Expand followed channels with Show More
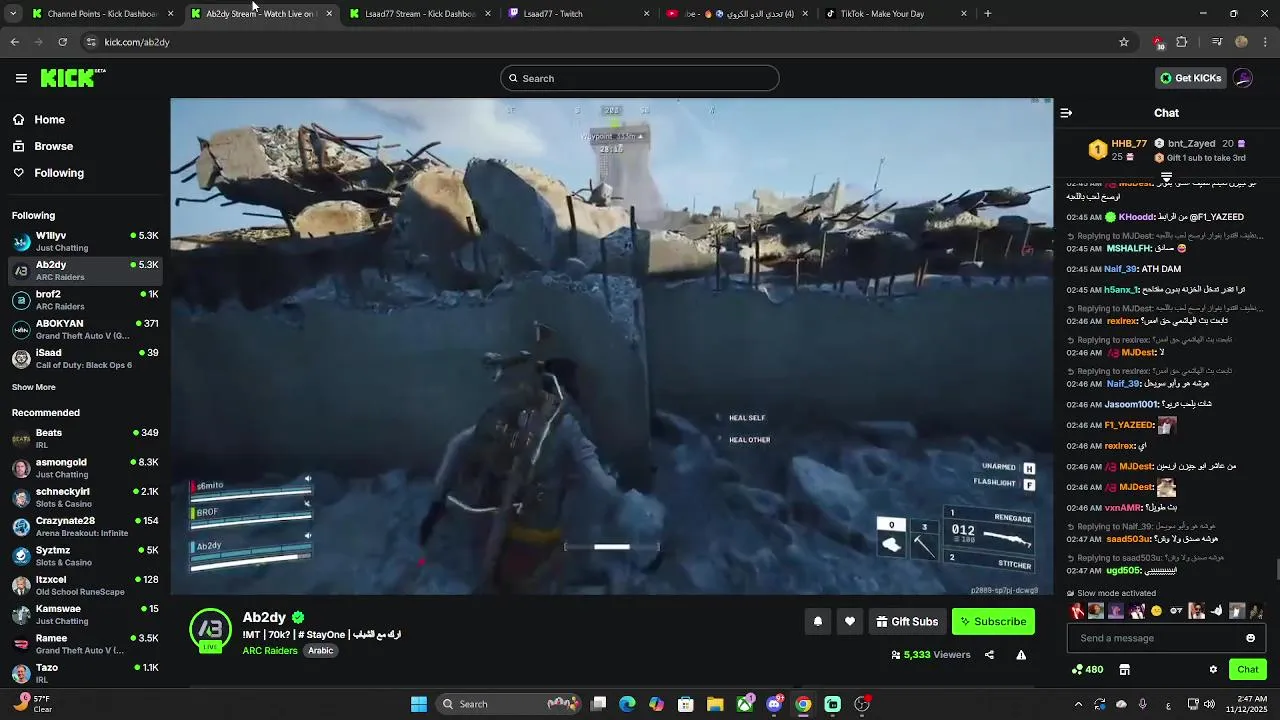This screenshot has width=1280, height=720. click(x=34, y=387)
